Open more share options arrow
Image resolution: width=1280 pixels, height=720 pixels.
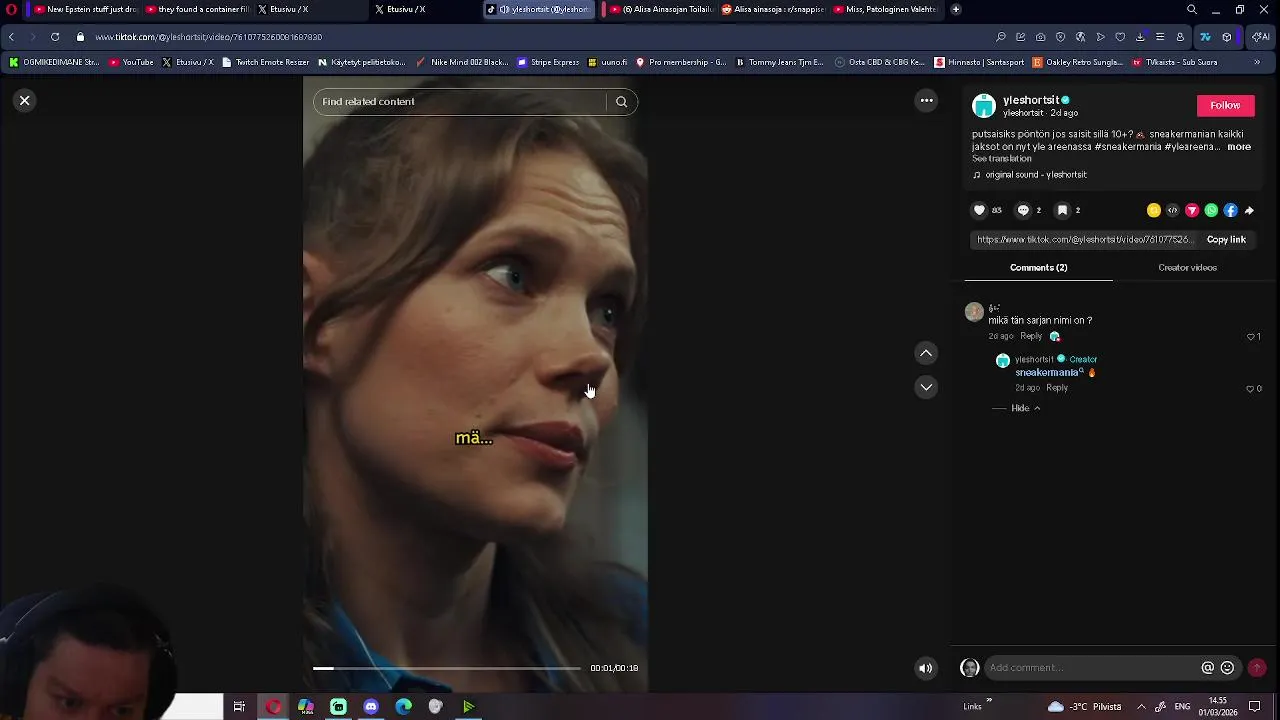click(1249, 211)
